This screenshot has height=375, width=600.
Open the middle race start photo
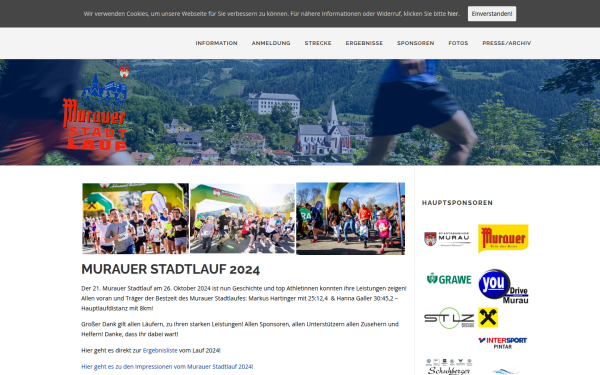coord(243,218)
